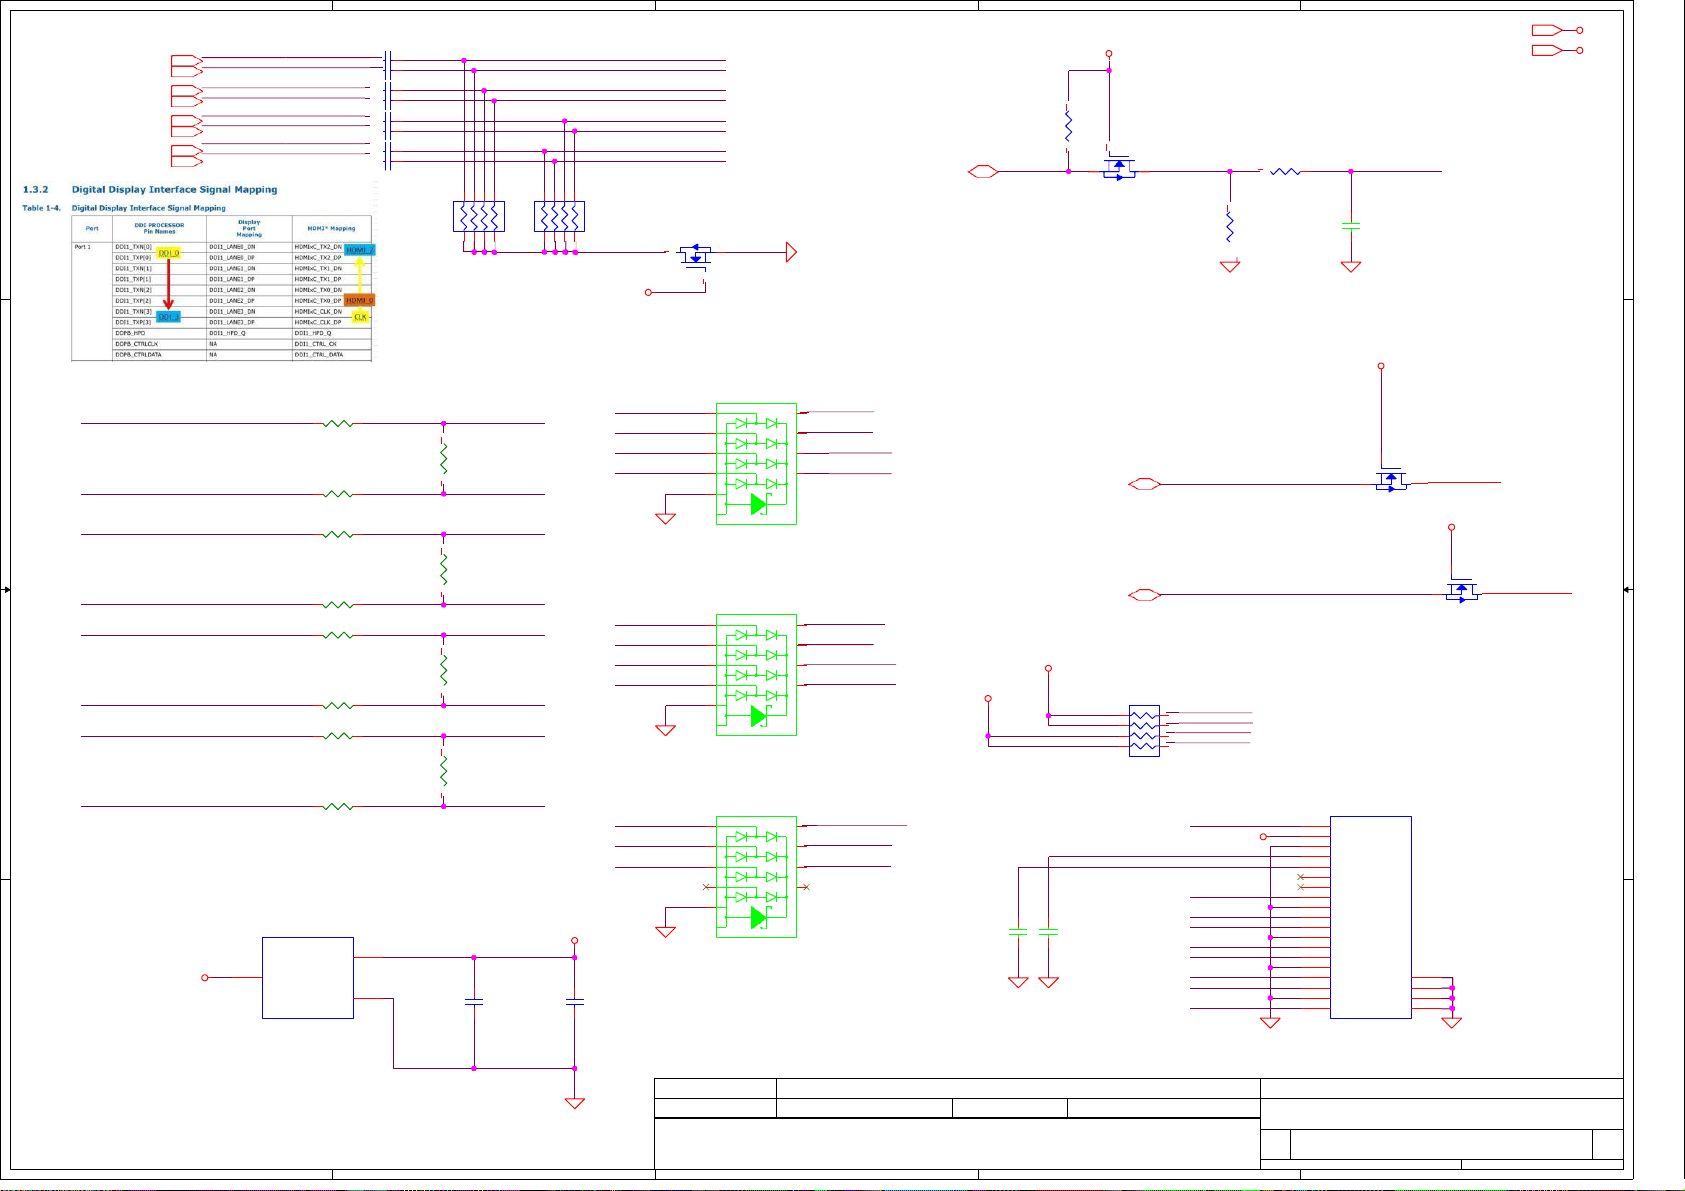Click the MOSFET symbol beside the red output arrow
Image resolution: width=1685 pixels, height=1191 pixels.
point(695,256)
